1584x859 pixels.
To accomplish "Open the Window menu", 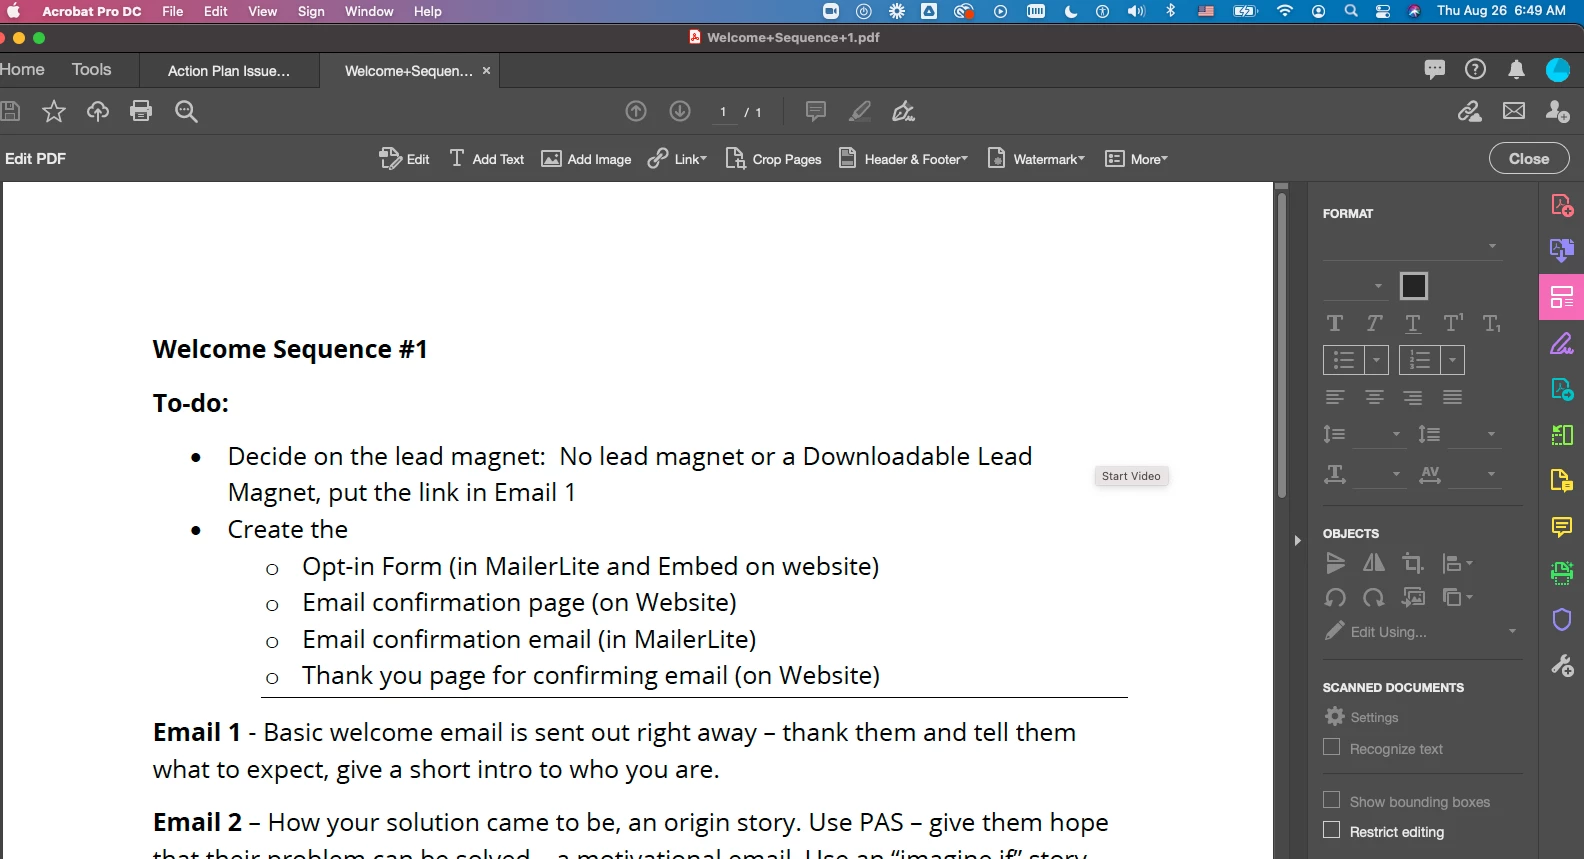I will coord(369,11).
